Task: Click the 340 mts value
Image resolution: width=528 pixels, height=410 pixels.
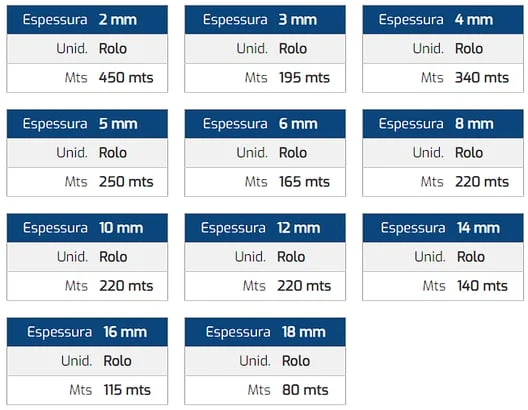Action: (x=482, y=78)
